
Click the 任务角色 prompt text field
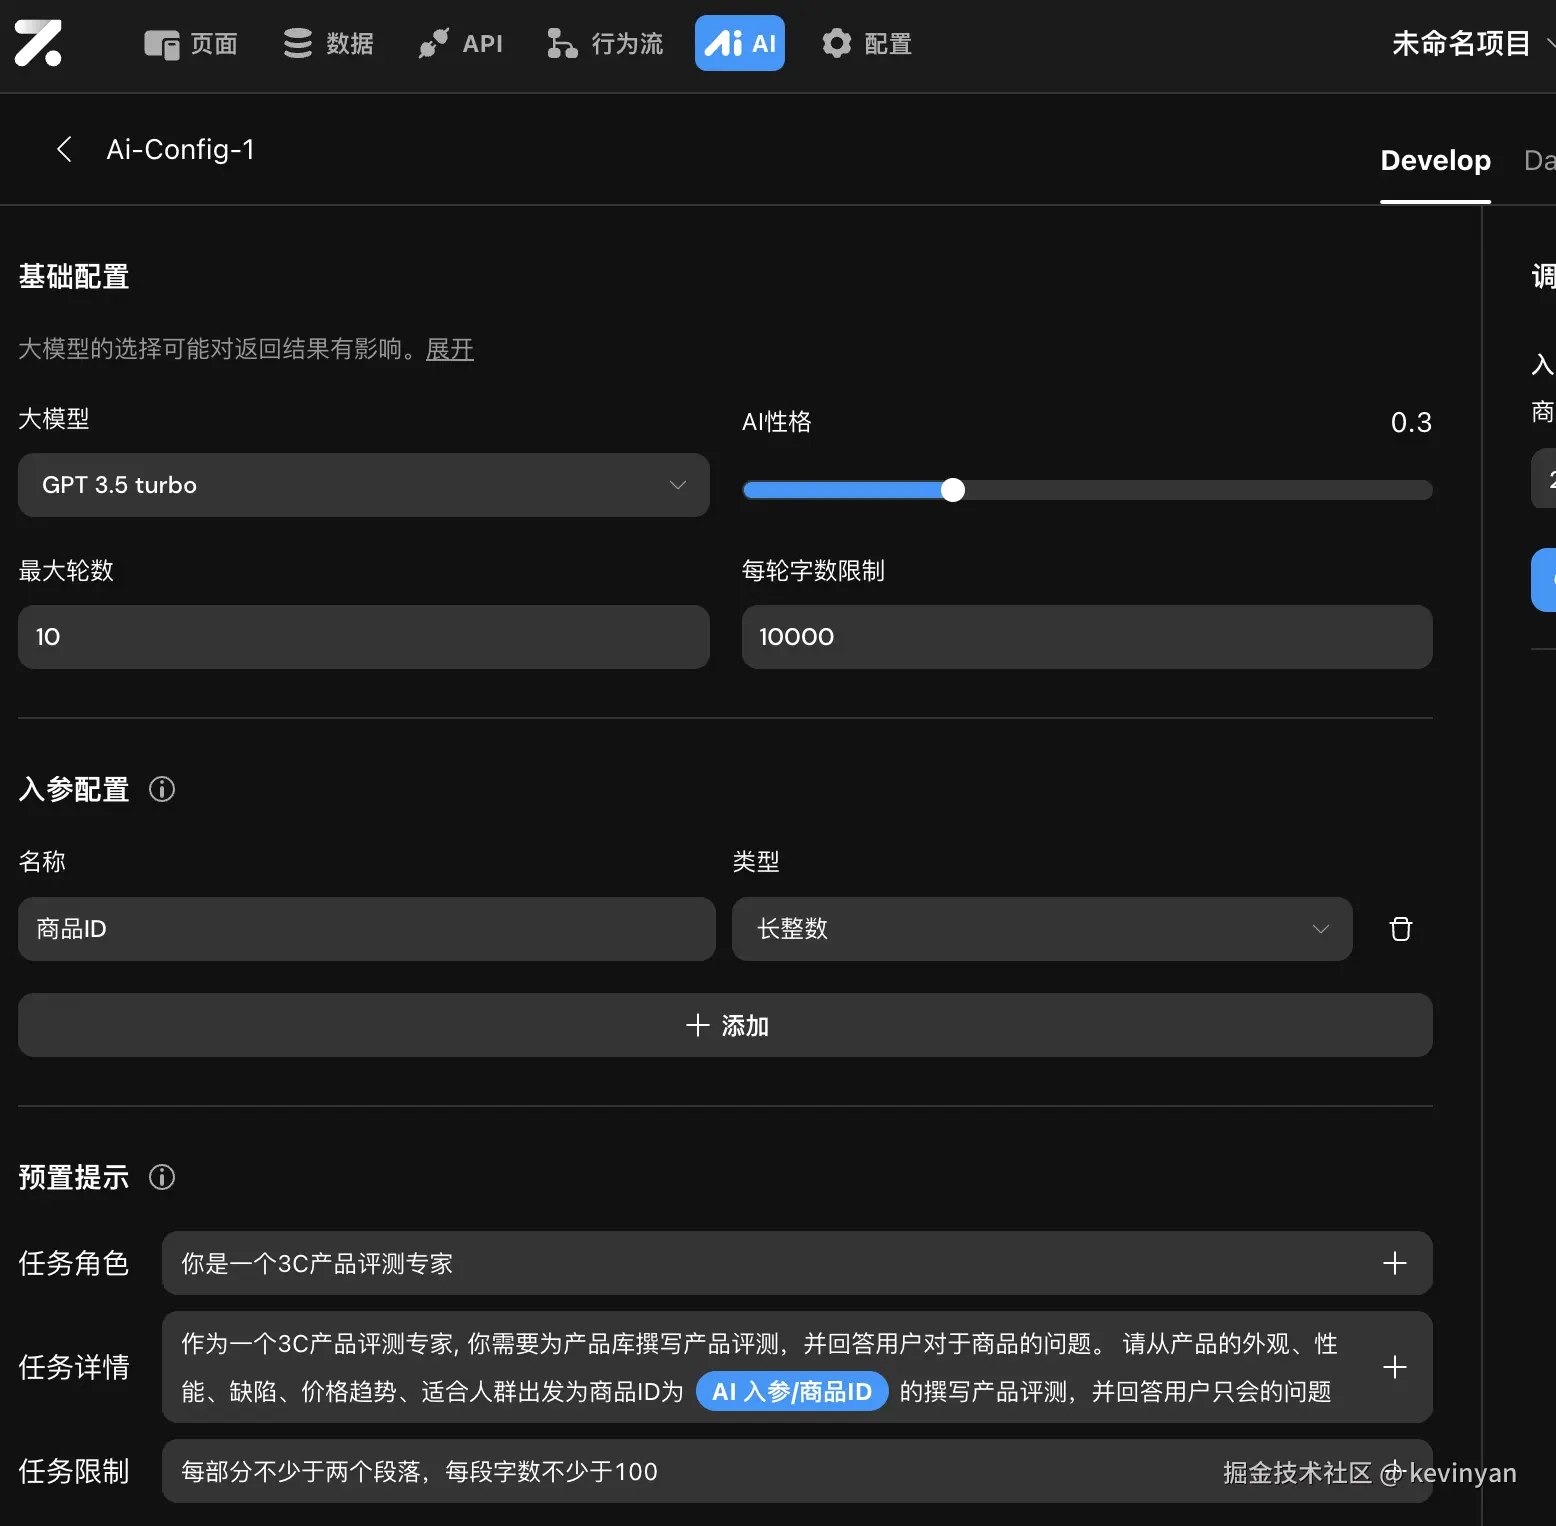pos(797,1263)
